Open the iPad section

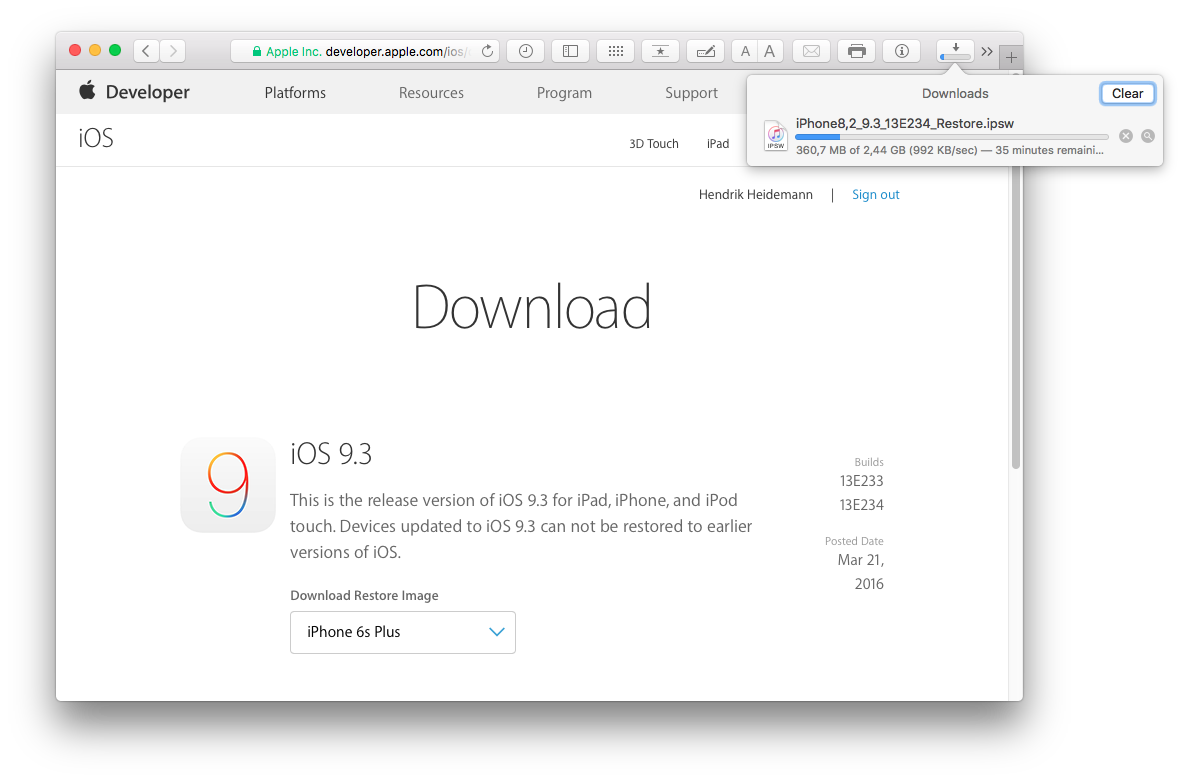[x=717, y=143]
